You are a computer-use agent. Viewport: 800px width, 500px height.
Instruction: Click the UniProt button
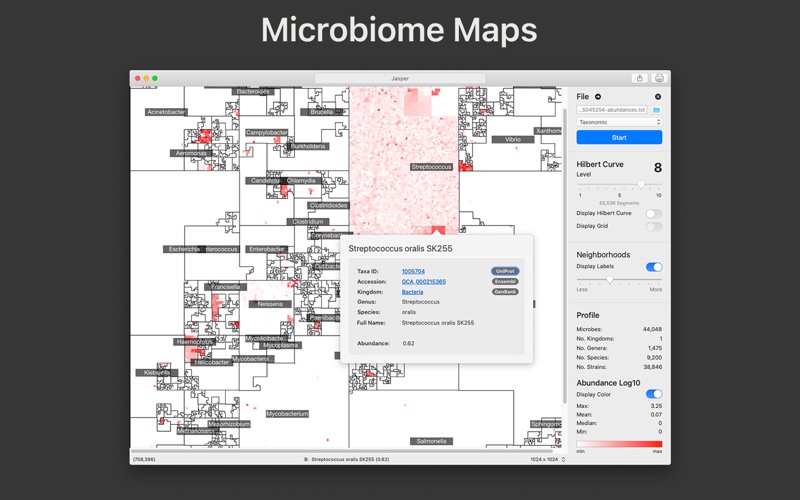505,271
